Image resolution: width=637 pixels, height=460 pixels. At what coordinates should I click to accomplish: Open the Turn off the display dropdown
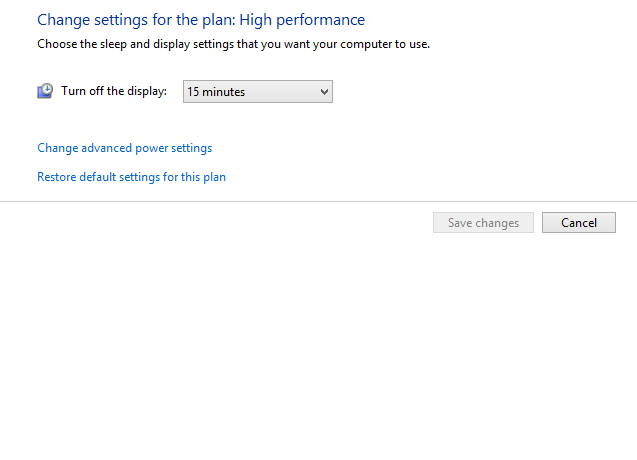tap(258, 91)
